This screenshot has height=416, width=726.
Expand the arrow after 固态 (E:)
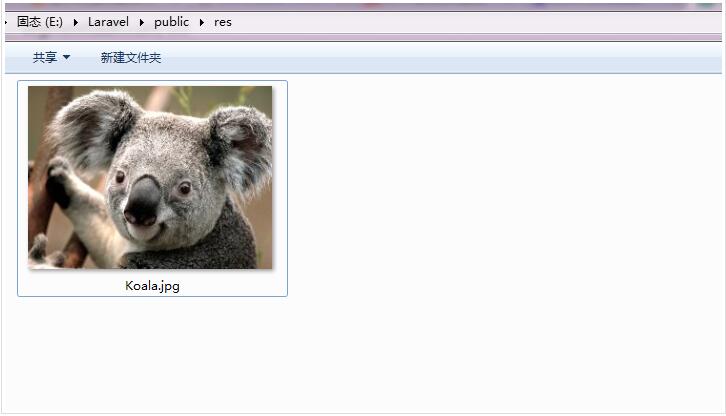(x=75, y=22)
